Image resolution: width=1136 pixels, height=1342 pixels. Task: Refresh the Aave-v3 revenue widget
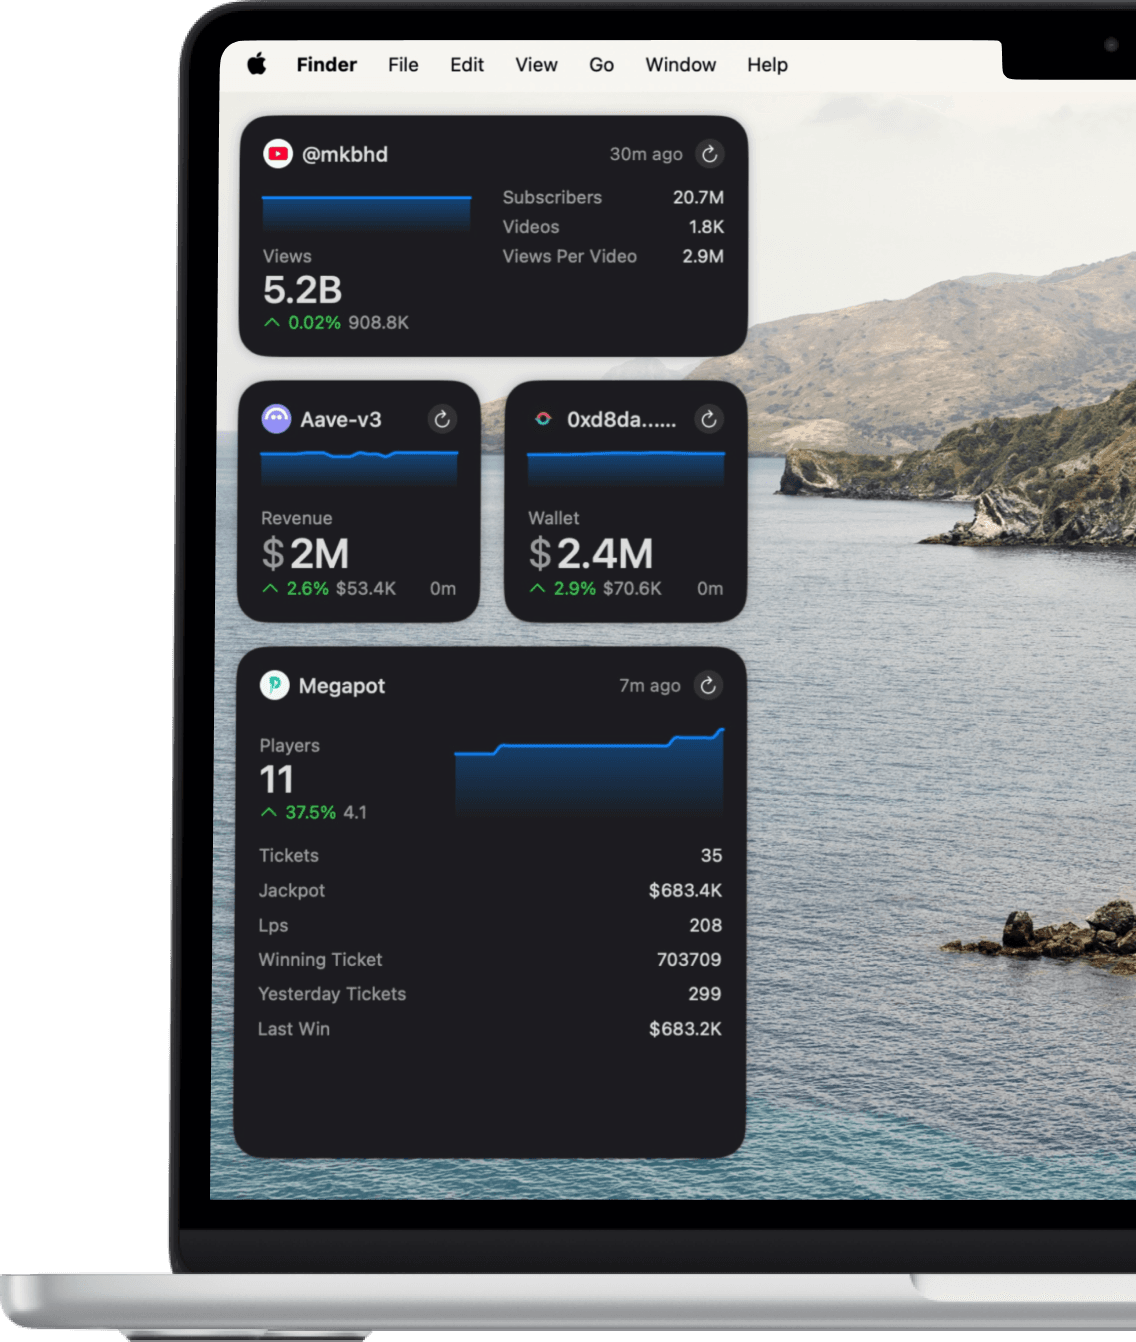point(442,419)
